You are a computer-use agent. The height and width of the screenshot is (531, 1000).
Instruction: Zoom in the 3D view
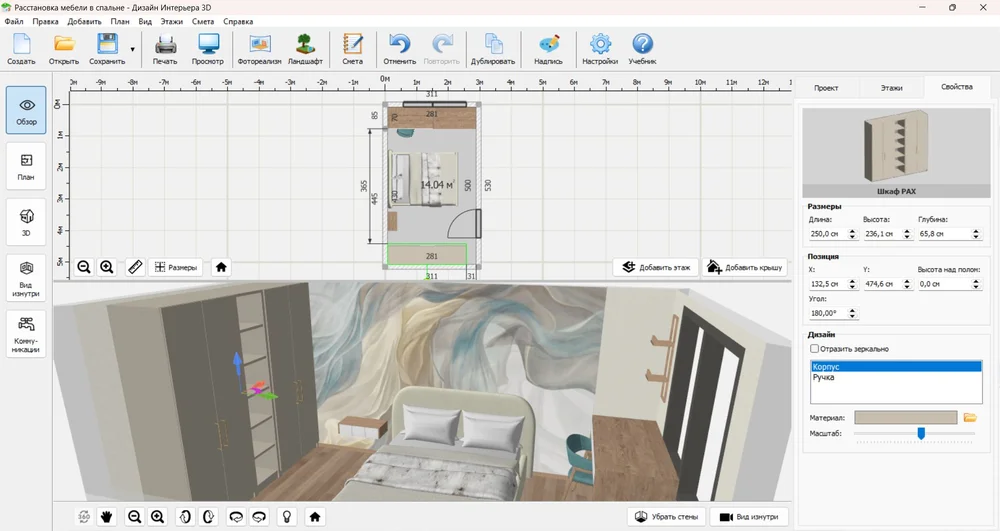point(158,516)
